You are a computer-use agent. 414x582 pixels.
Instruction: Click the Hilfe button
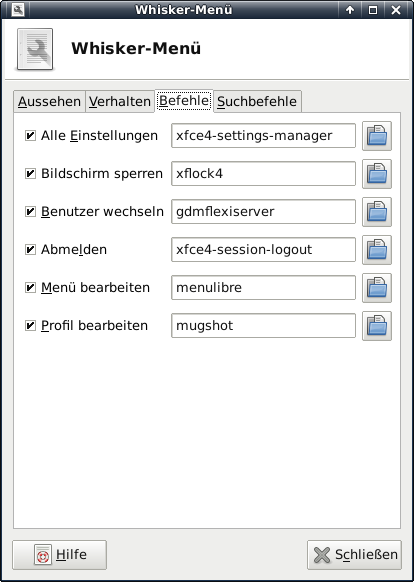click(x=59, y=555)
